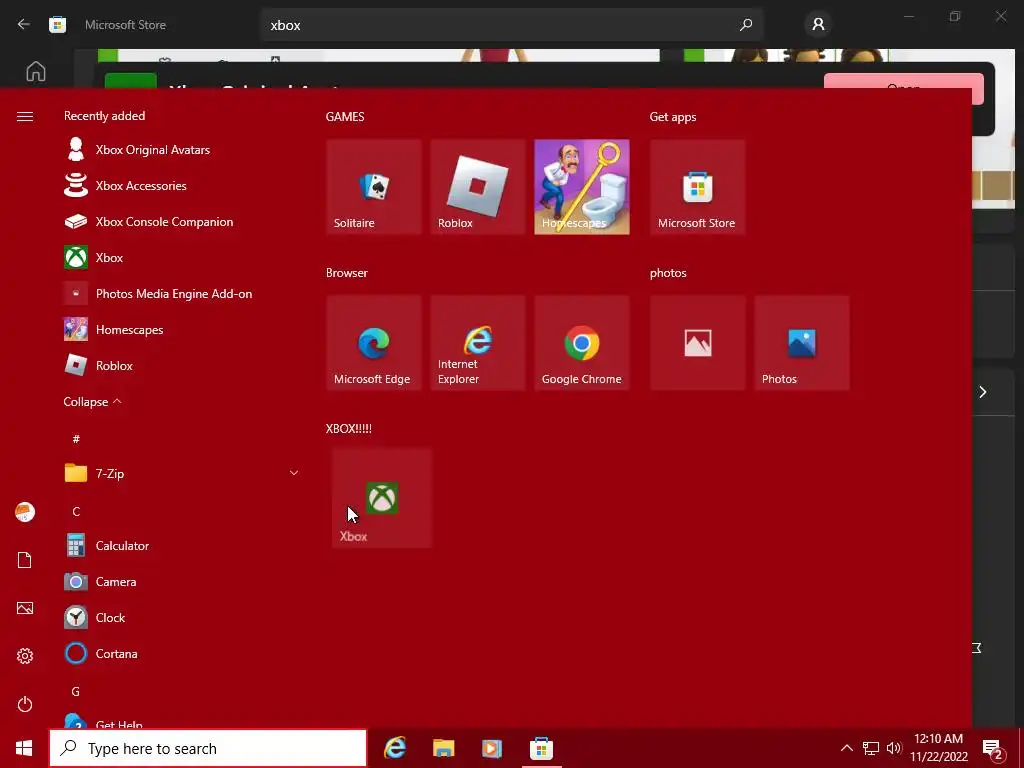Open the Homescapes live tile

tap(582, 187)
